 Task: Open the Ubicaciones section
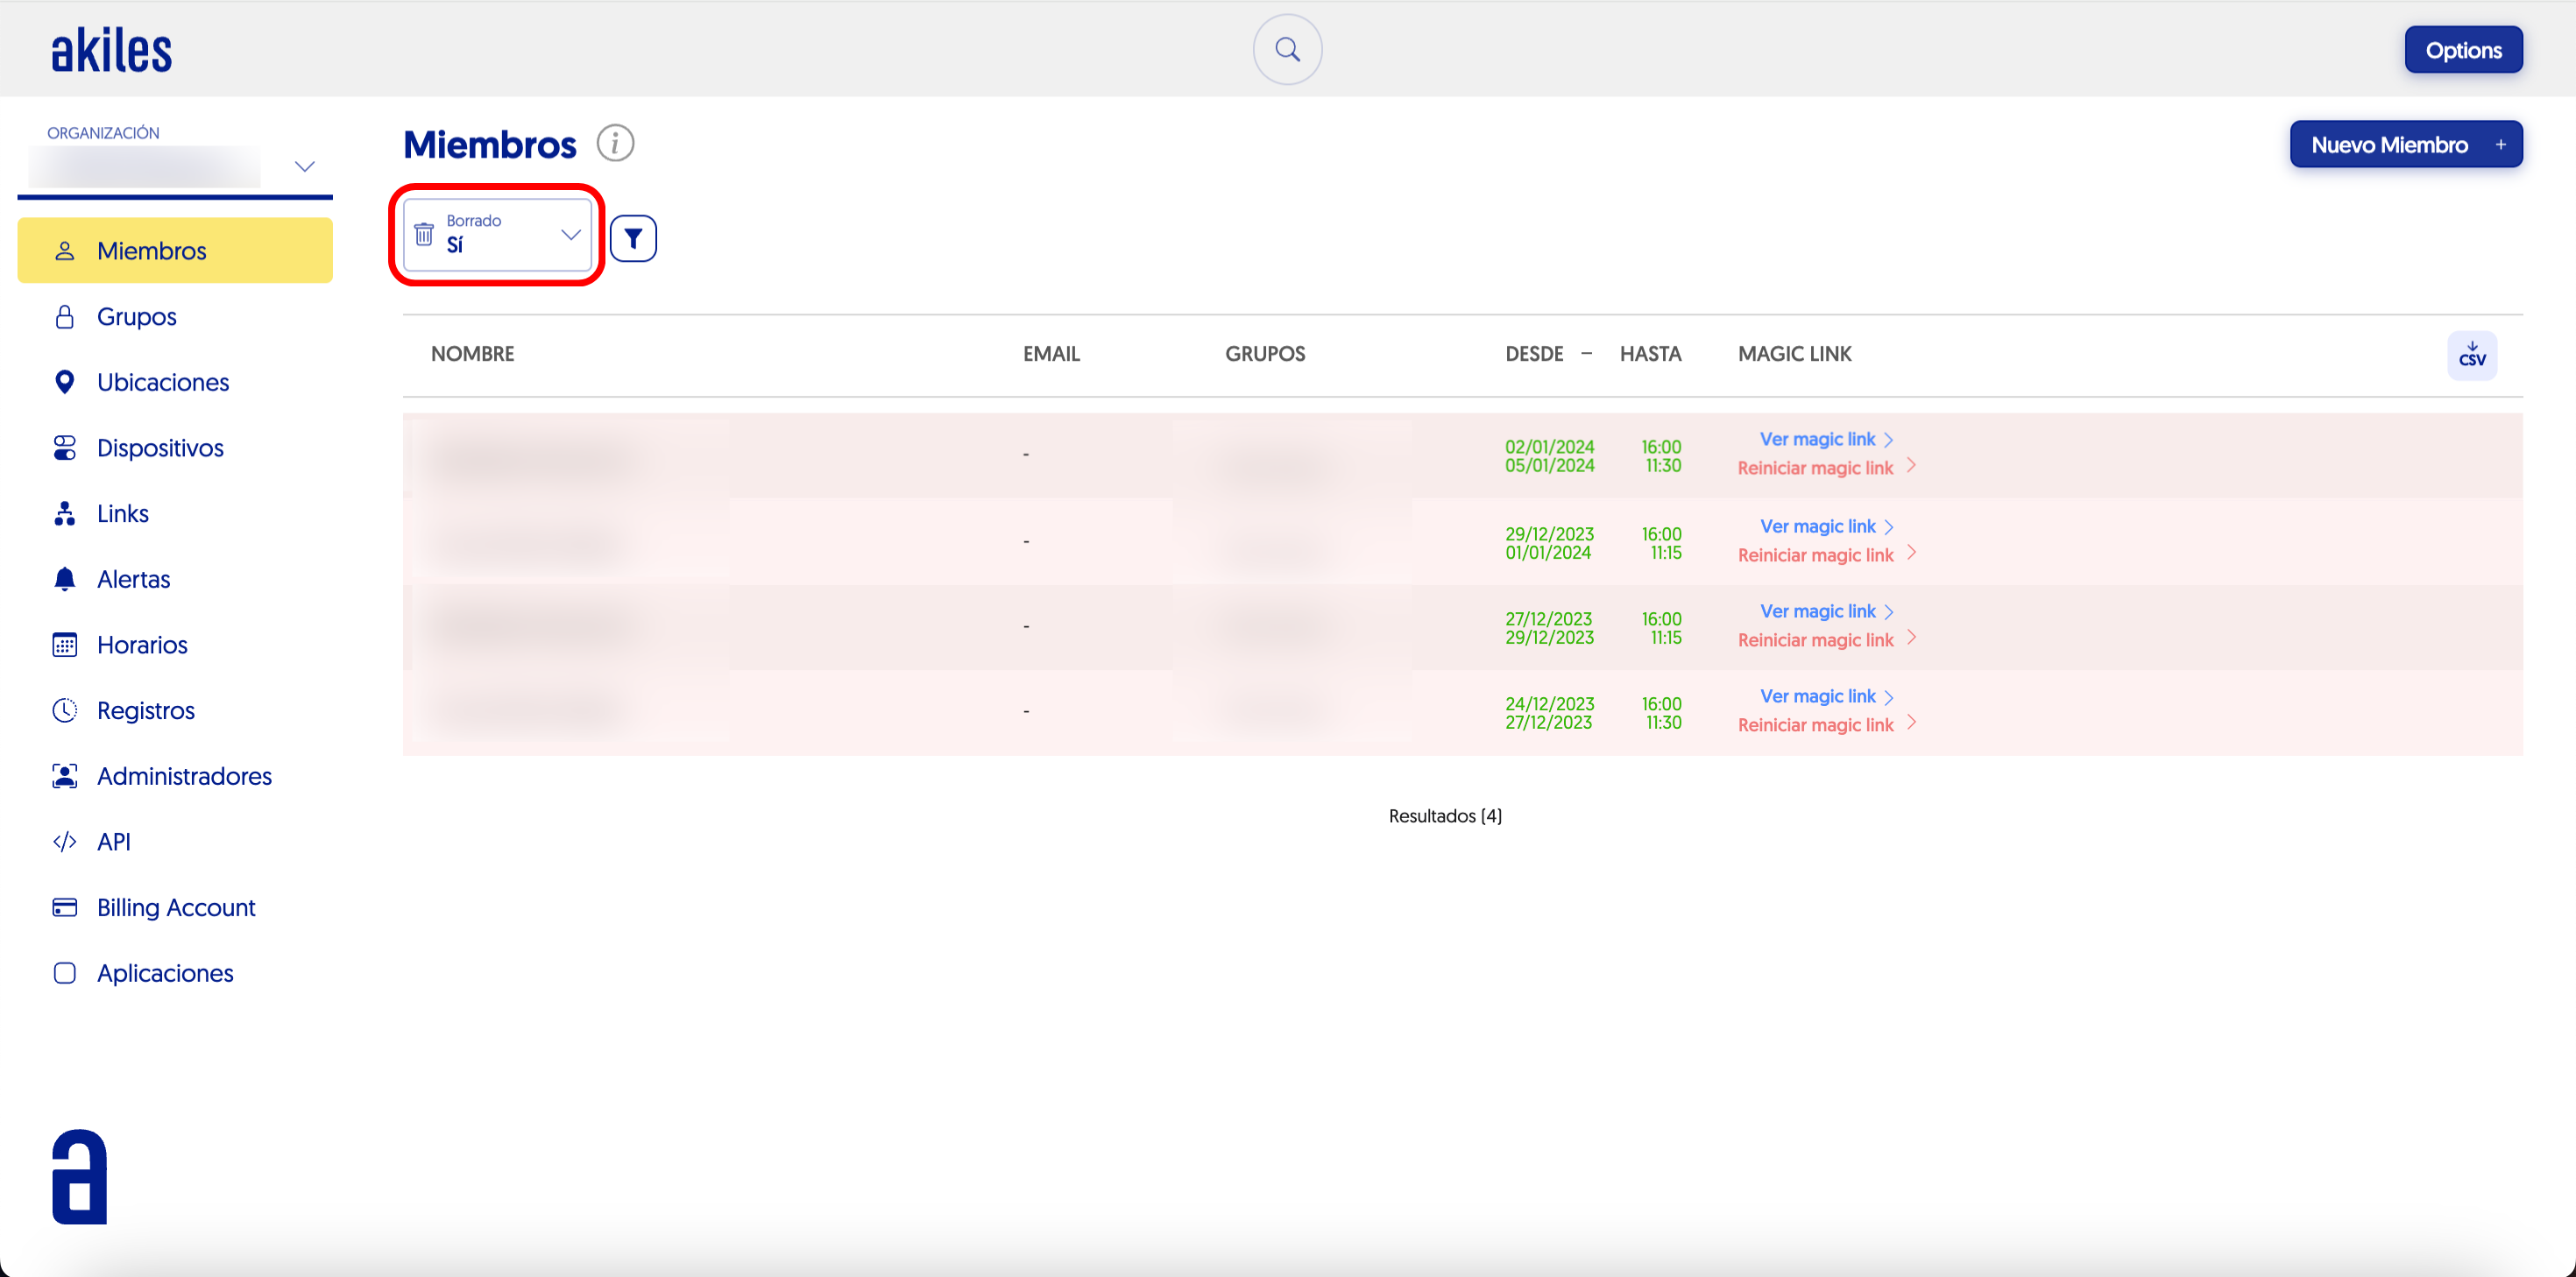click(x=162, y=382)
